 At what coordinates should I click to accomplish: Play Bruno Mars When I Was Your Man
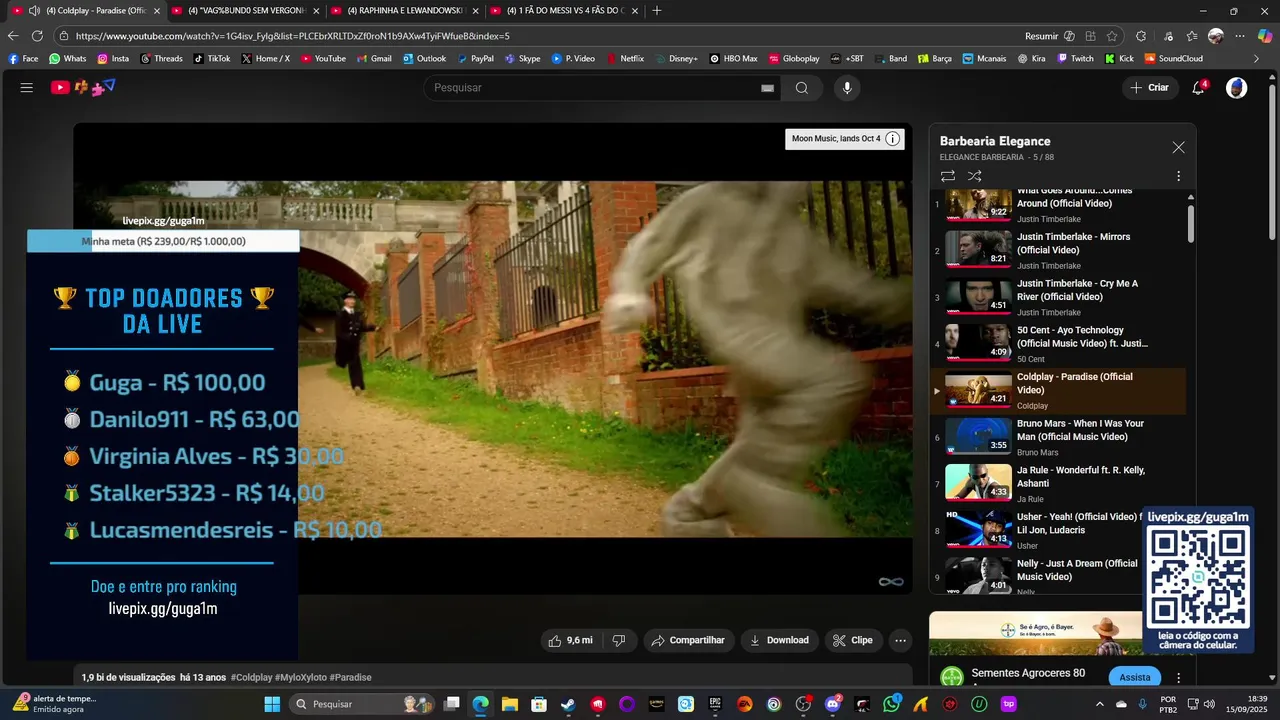coord(1058,437)
